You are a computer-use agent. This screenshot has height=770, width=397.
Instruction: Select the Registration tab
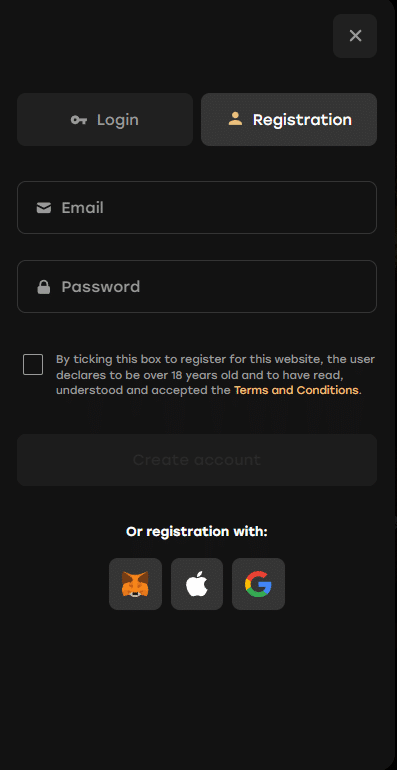point(289,119)
